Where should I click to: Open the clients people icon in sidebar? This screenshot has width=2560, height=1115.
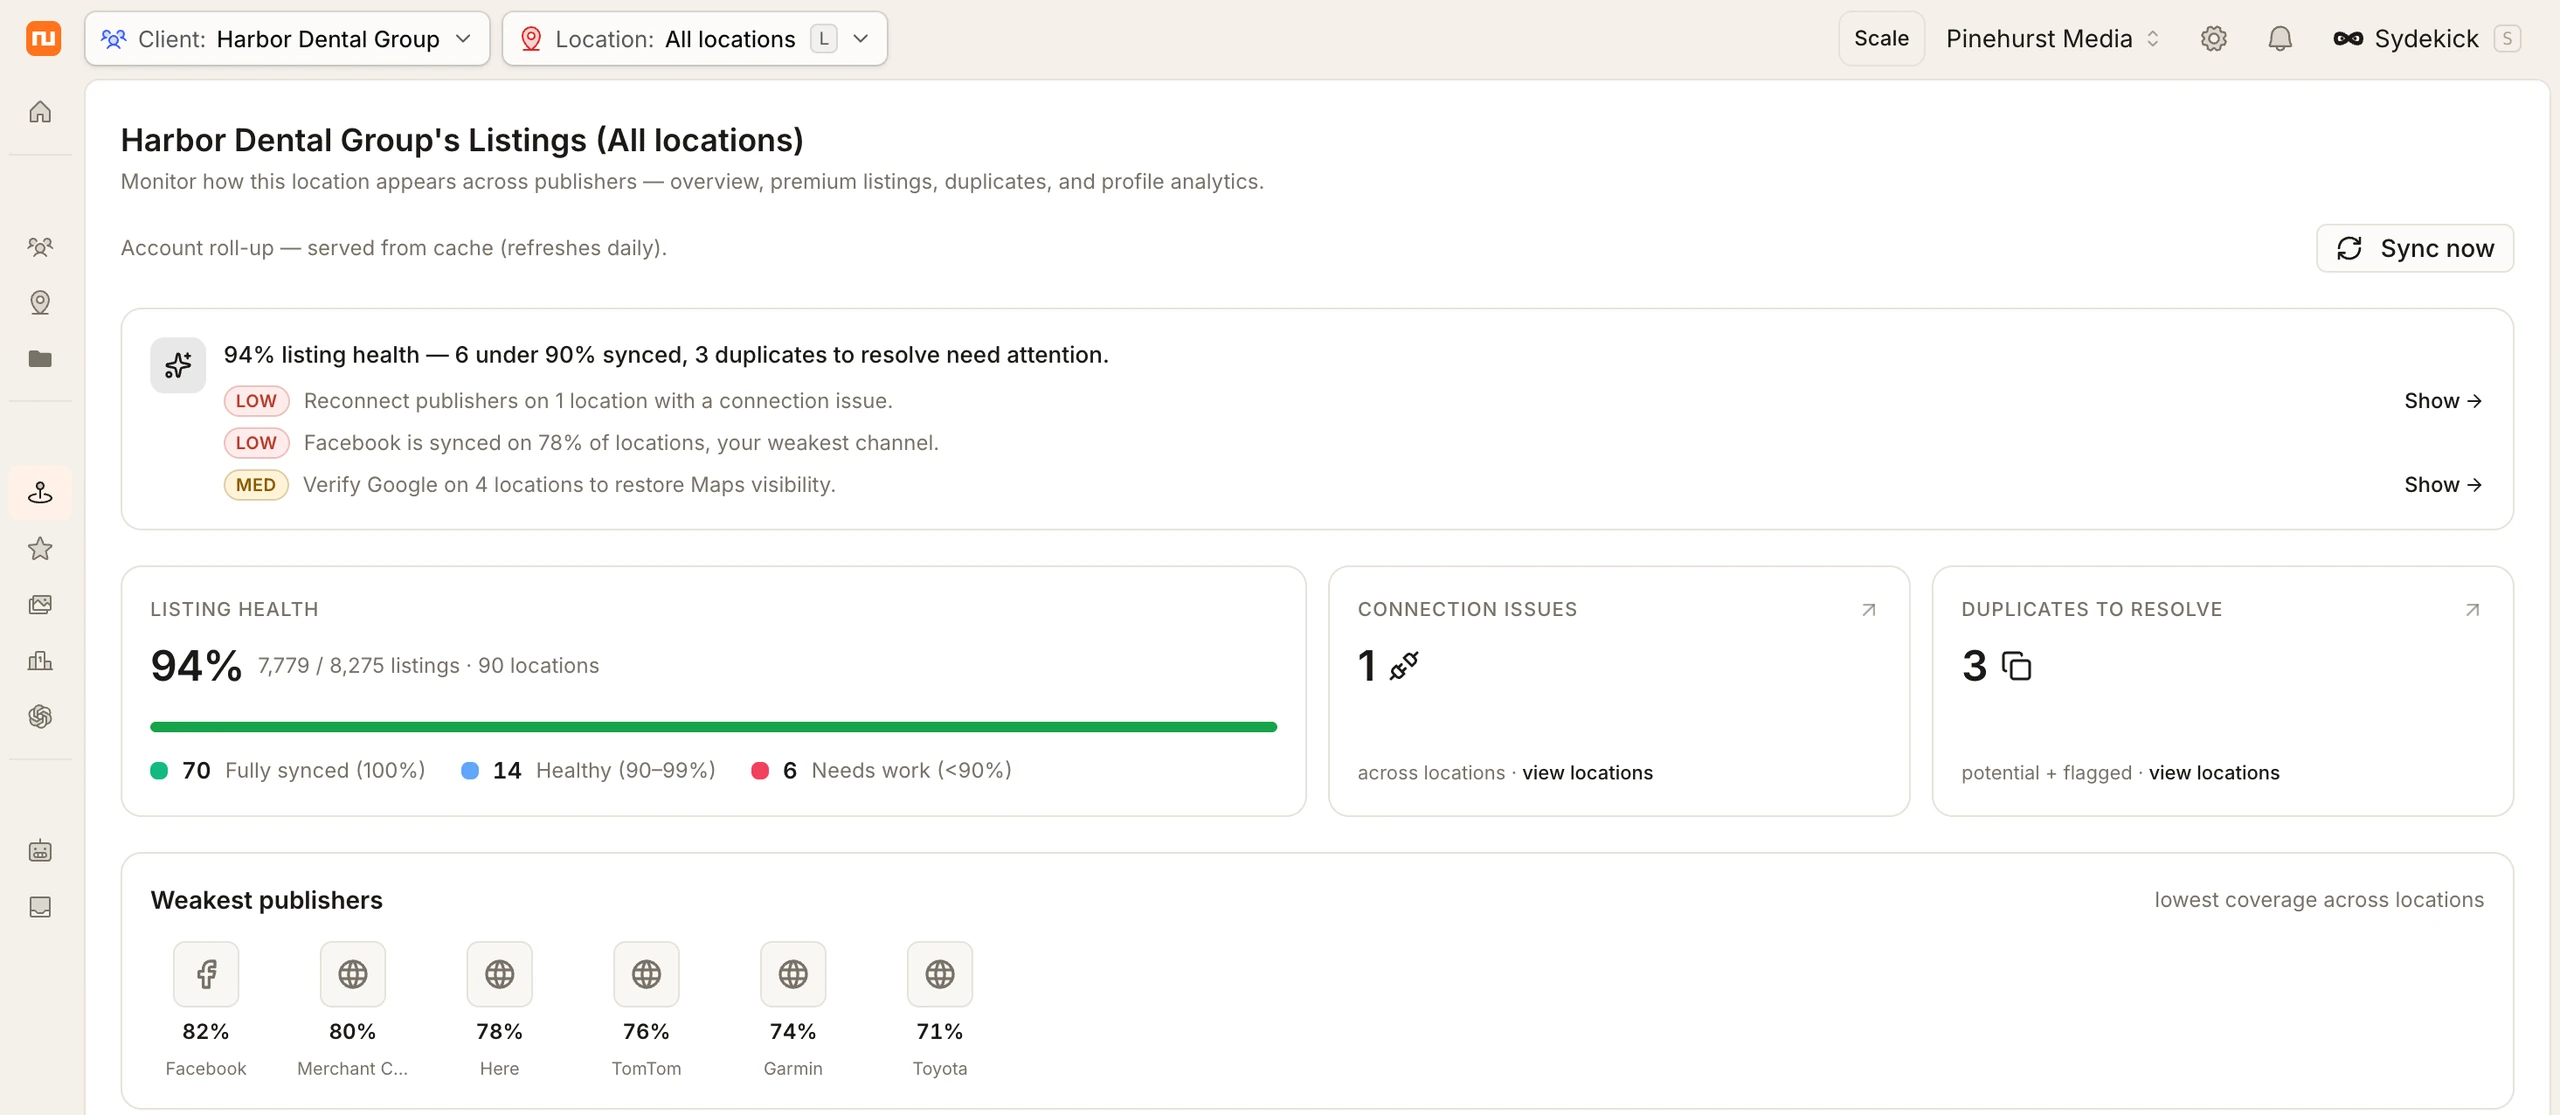tap(40, 246)
